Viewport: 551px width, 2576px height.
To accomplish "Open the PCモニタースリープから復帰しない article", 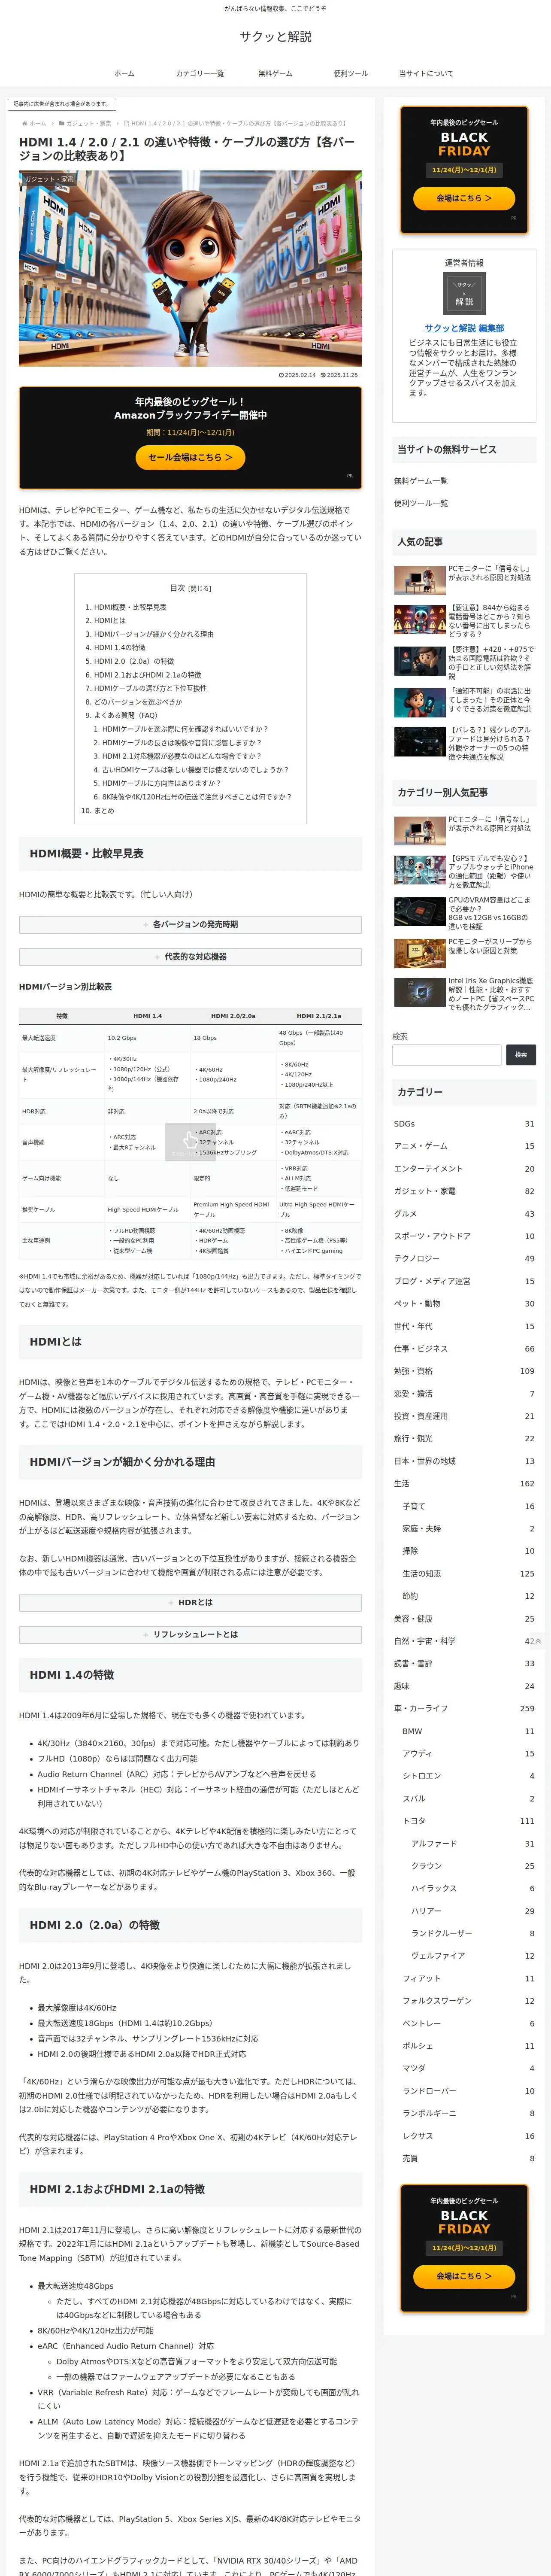I will 464,953.
